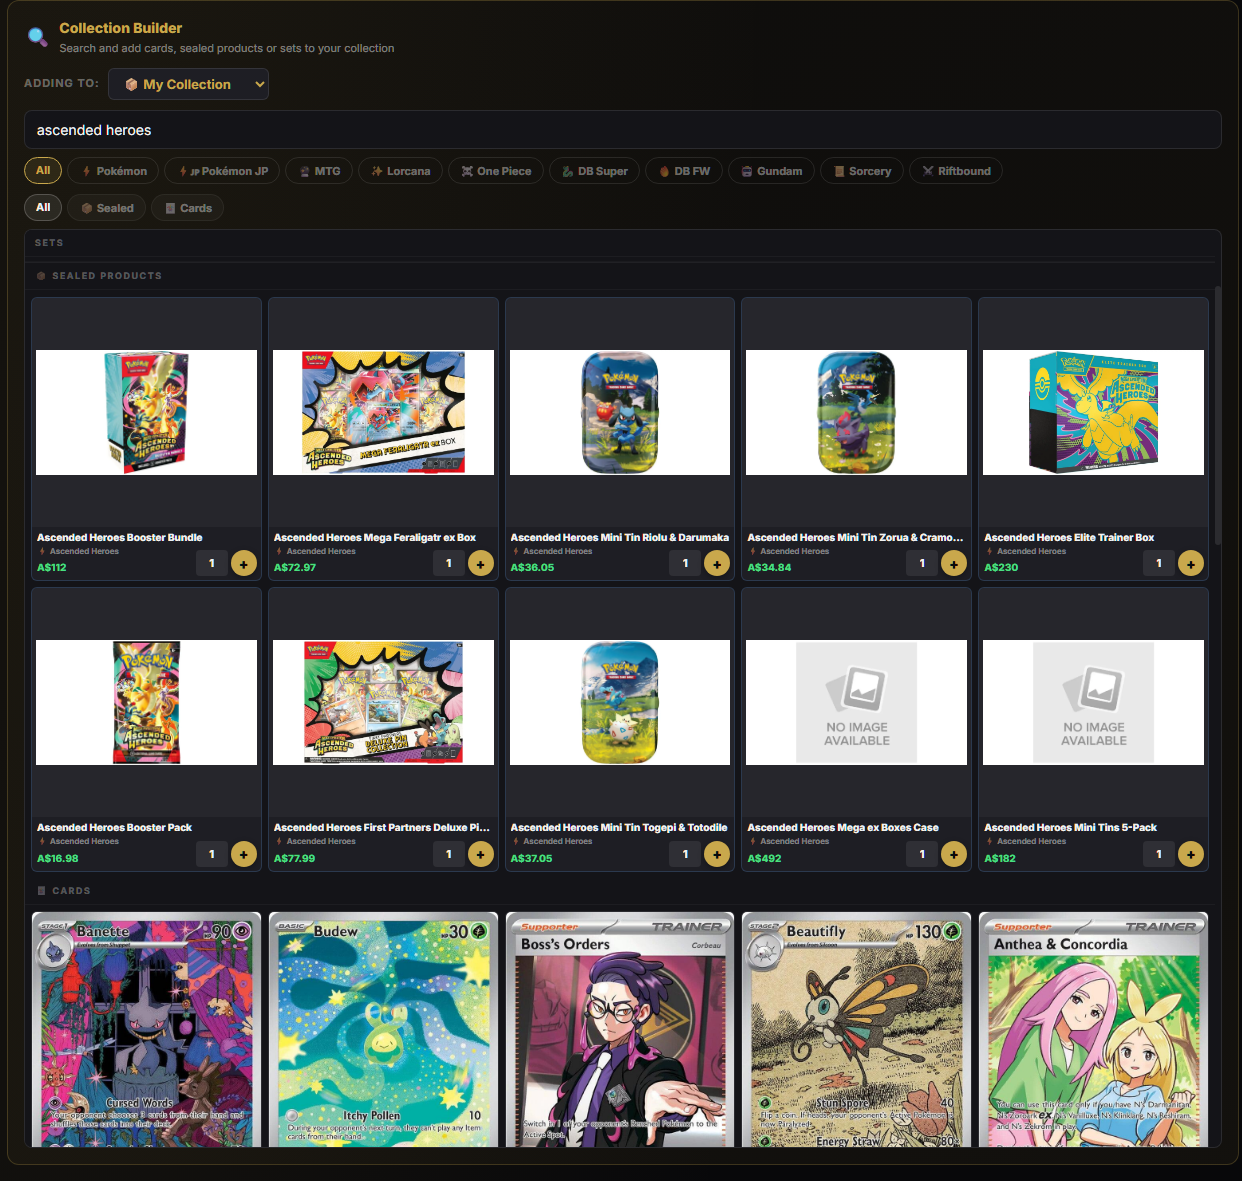Select the All games filter

[43, 171]
